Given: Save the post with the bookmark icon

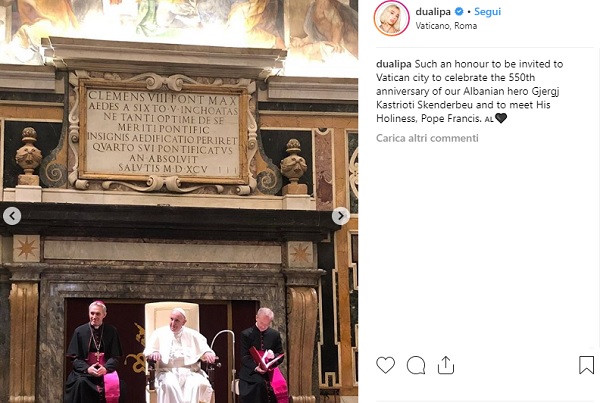Looking at the screenshot, I should (586, 365).
